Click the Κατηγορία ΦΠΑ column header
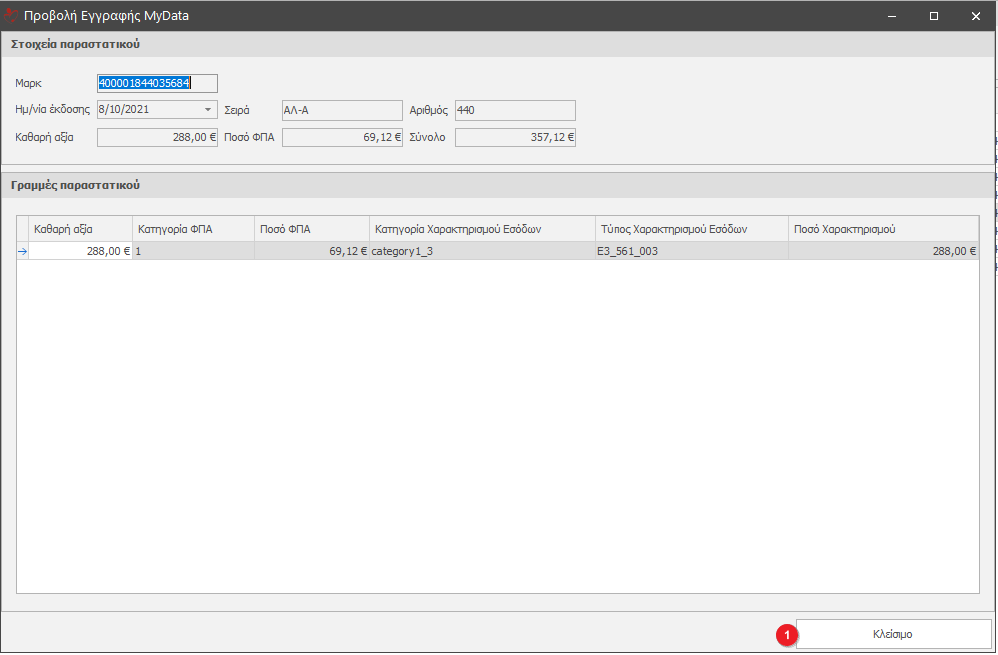The width and height of the screenshot is (998, 655). (193, 229)
